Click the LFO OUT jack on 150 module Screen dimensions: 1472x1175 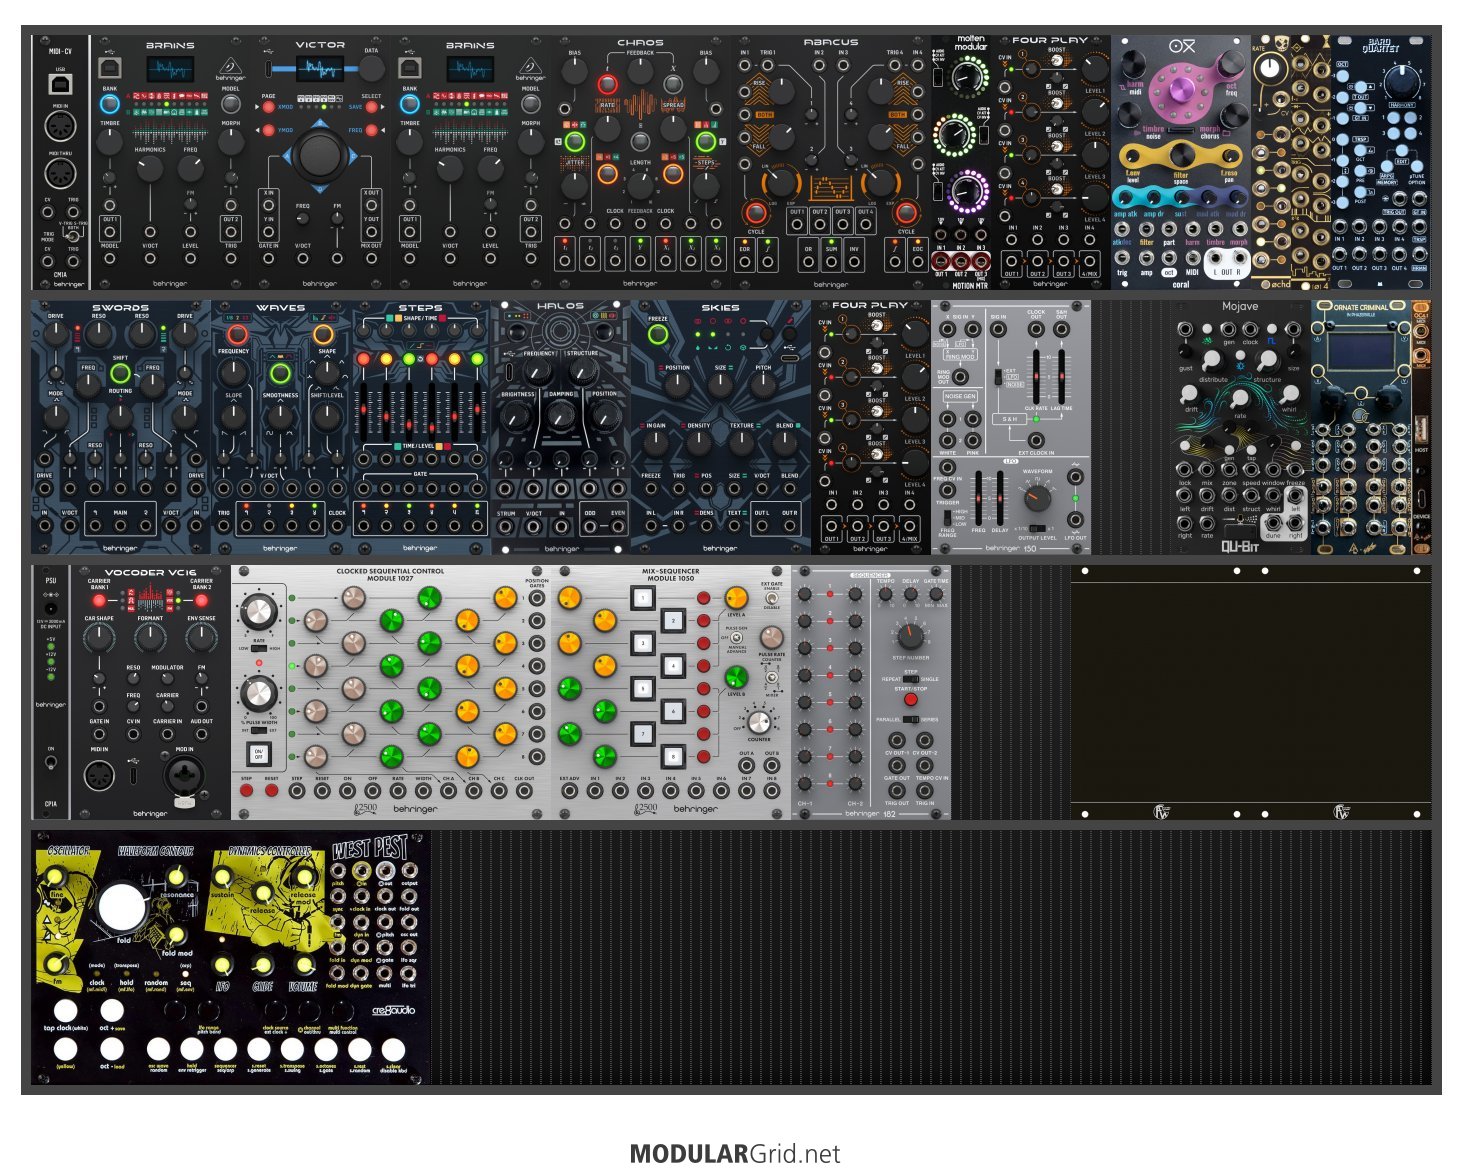coord(1075,520)
